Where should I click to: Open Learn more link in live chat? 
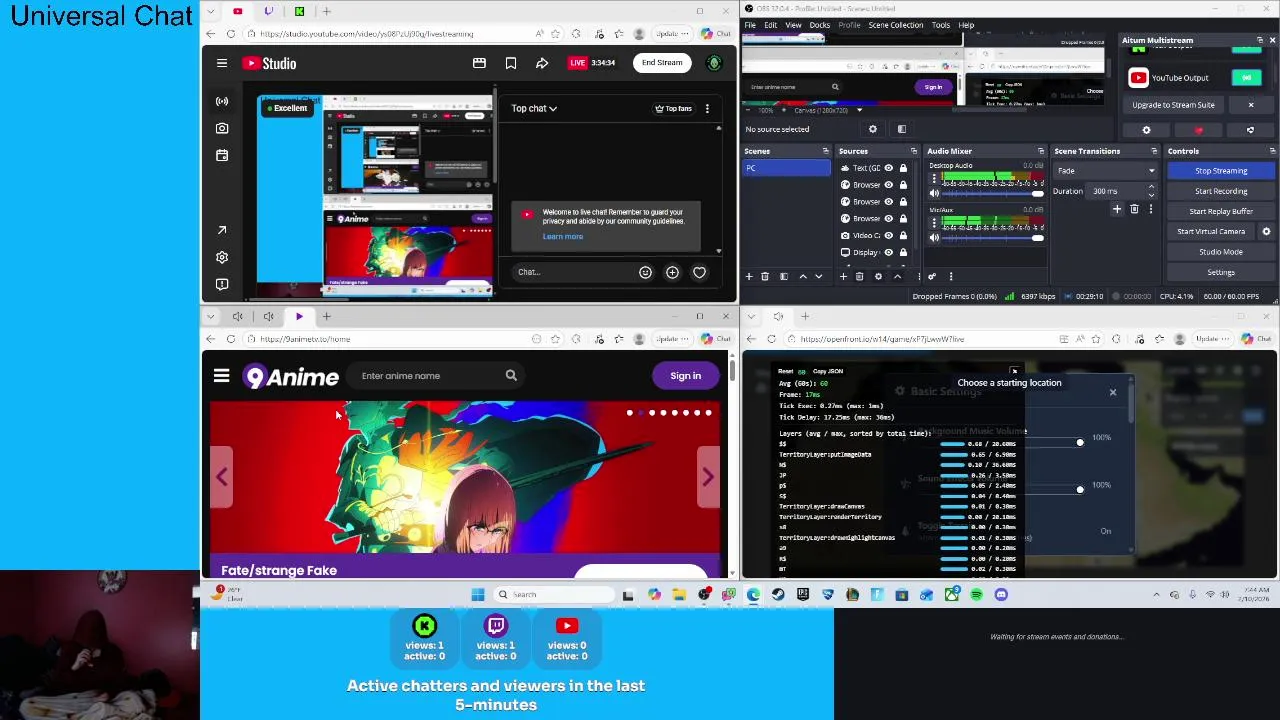pyautogui.click(x=563, y=237)
